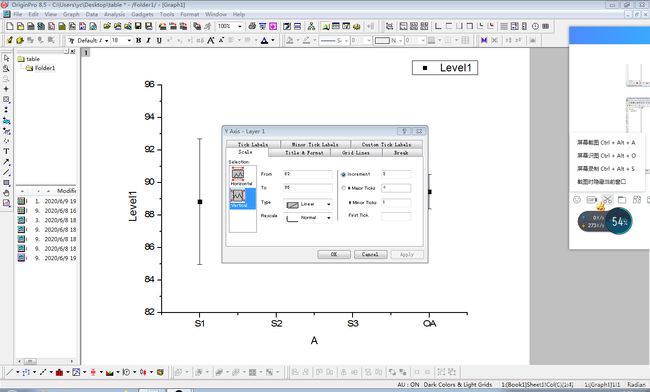The height and width of the screenshot is (392, 650).
Task: Select the Text tool (T) in the left toolbar
Action: tap(6, 151)
